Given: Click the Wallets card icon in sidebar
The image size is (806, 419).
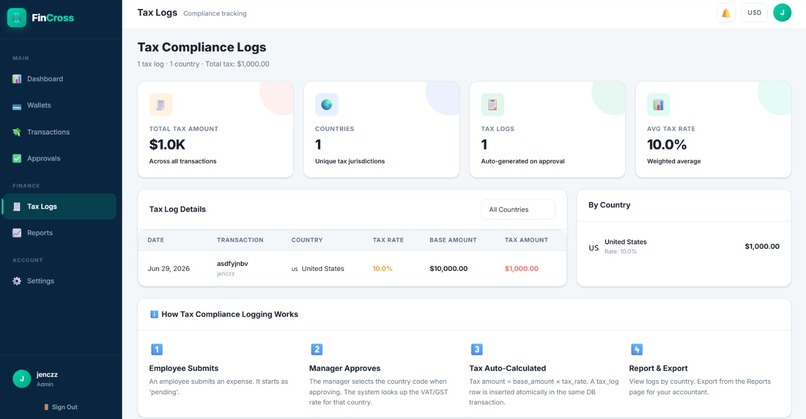Looking at the screenshot, I should 17,106.
